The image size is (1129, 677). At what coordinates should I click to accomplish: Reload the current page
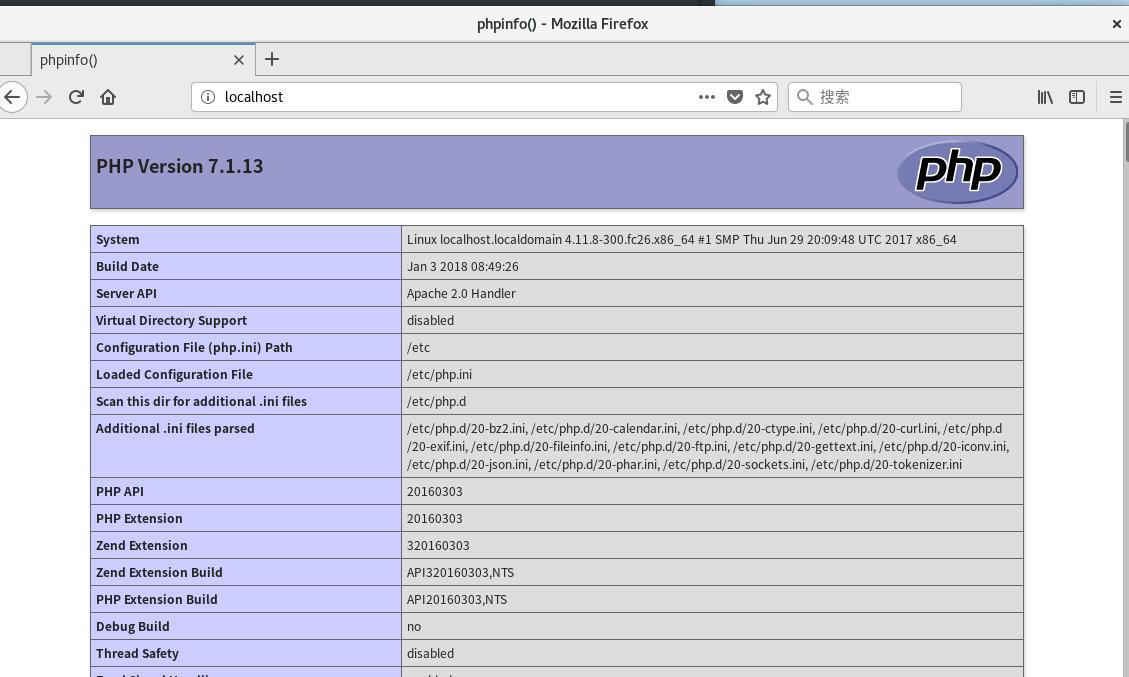click(76, 97)
